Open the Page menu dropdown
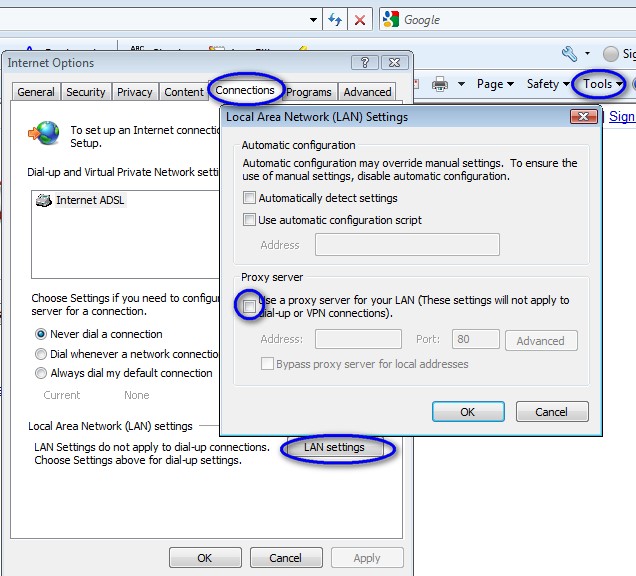The height and width of the screenshot is (576, 636). pyautogui.click(x=495, y=84)
